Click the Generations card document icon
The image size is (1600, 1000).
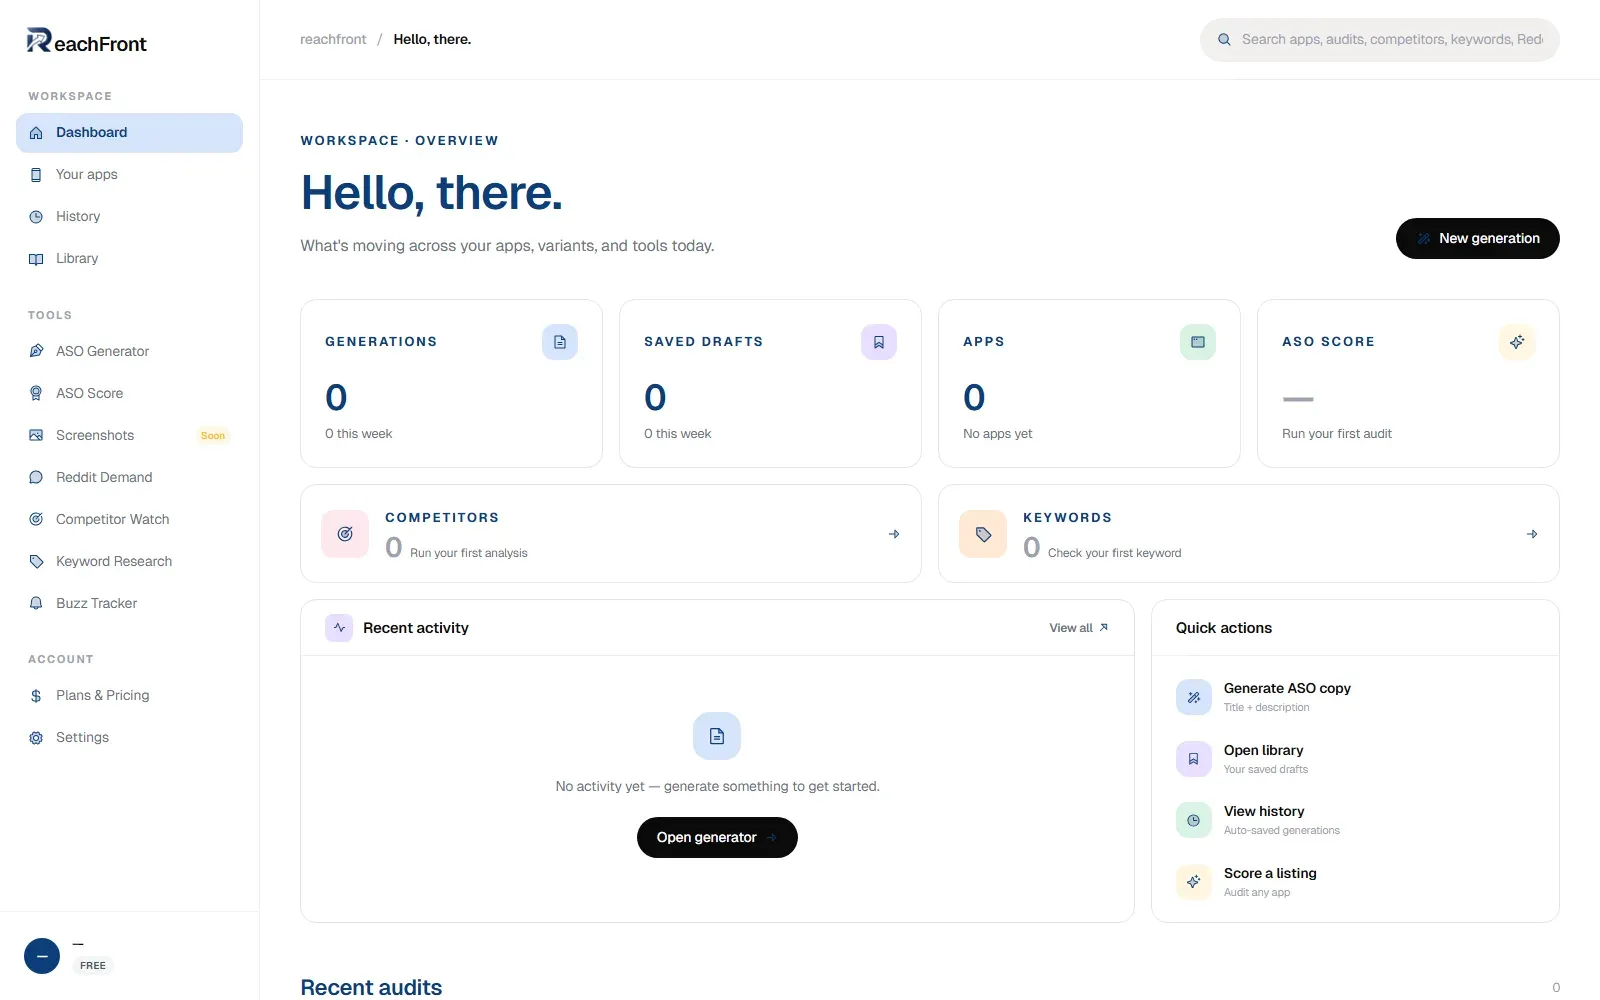tap(560, 342)
